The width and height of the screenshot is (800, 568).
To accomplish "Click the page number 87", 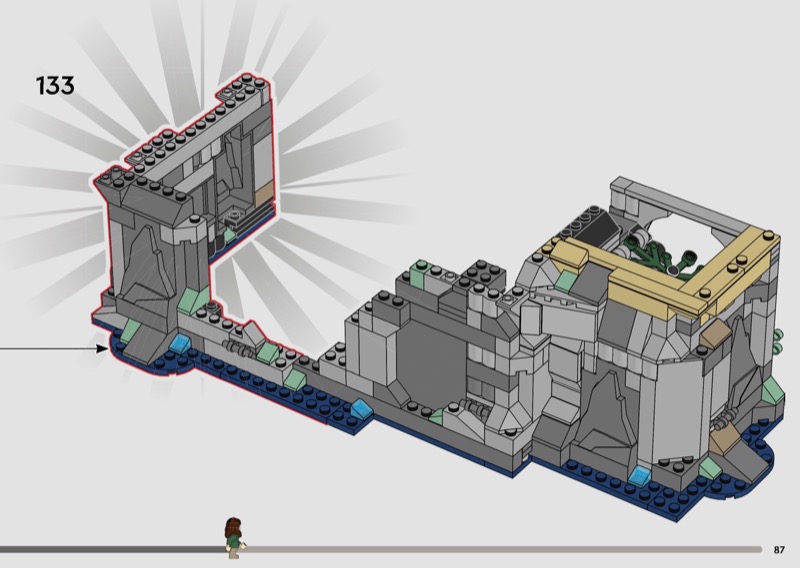I will (780, 549).
